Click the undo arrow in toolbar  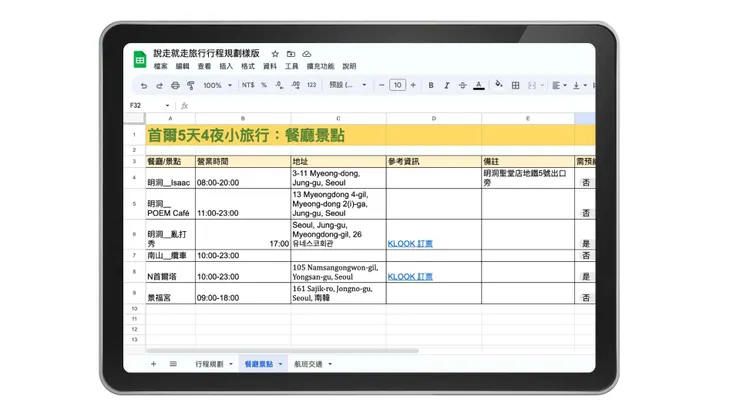pos(143,85)
